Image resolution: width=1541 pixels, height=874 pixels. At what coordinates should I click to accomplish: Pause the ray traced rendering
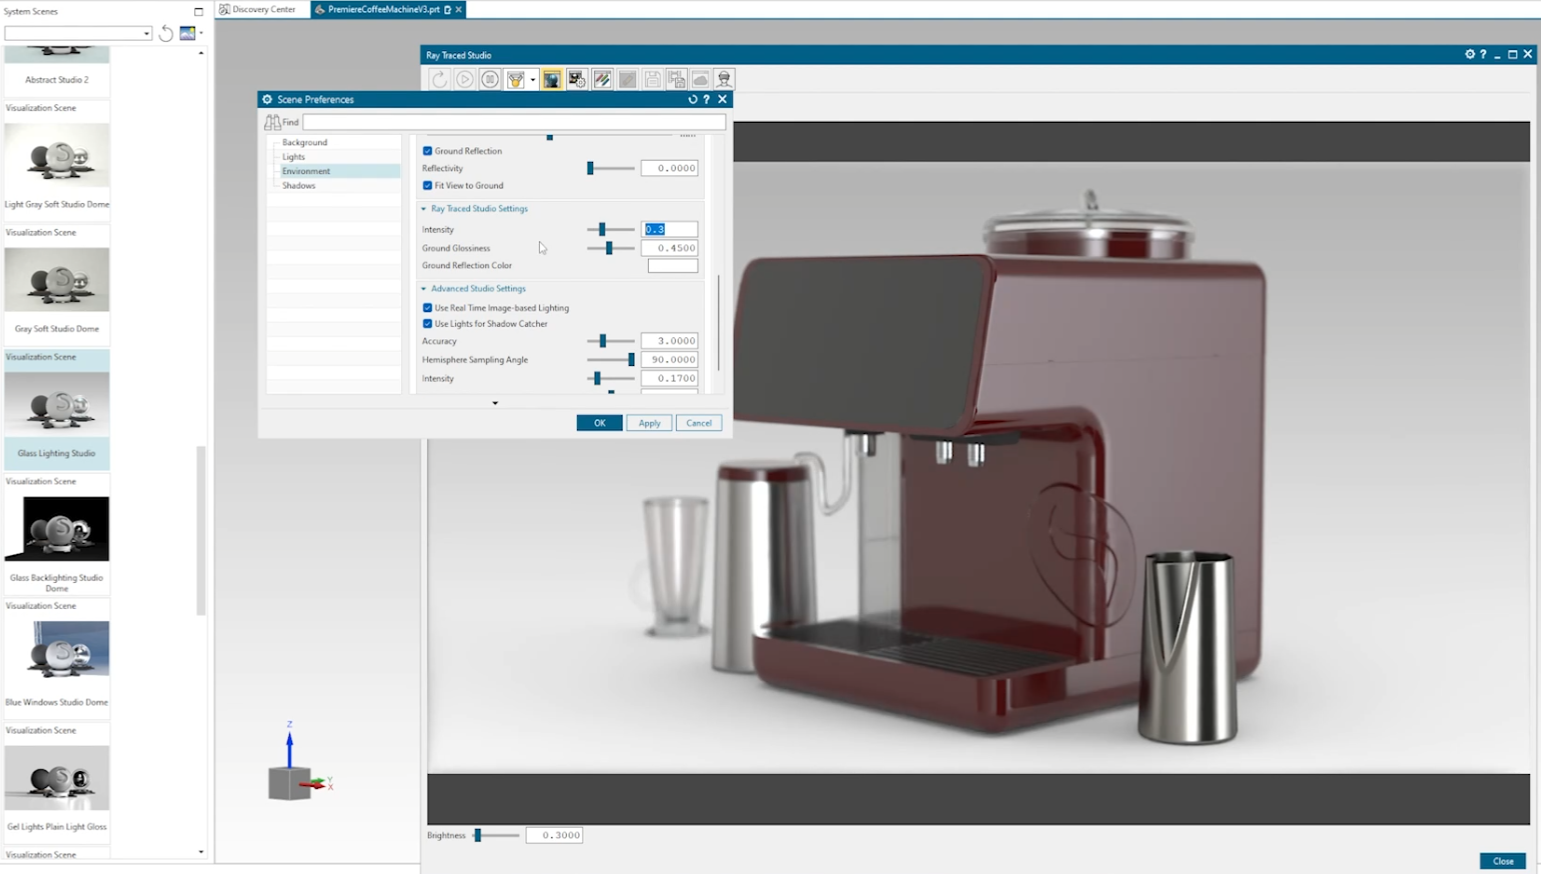[489, 79]
